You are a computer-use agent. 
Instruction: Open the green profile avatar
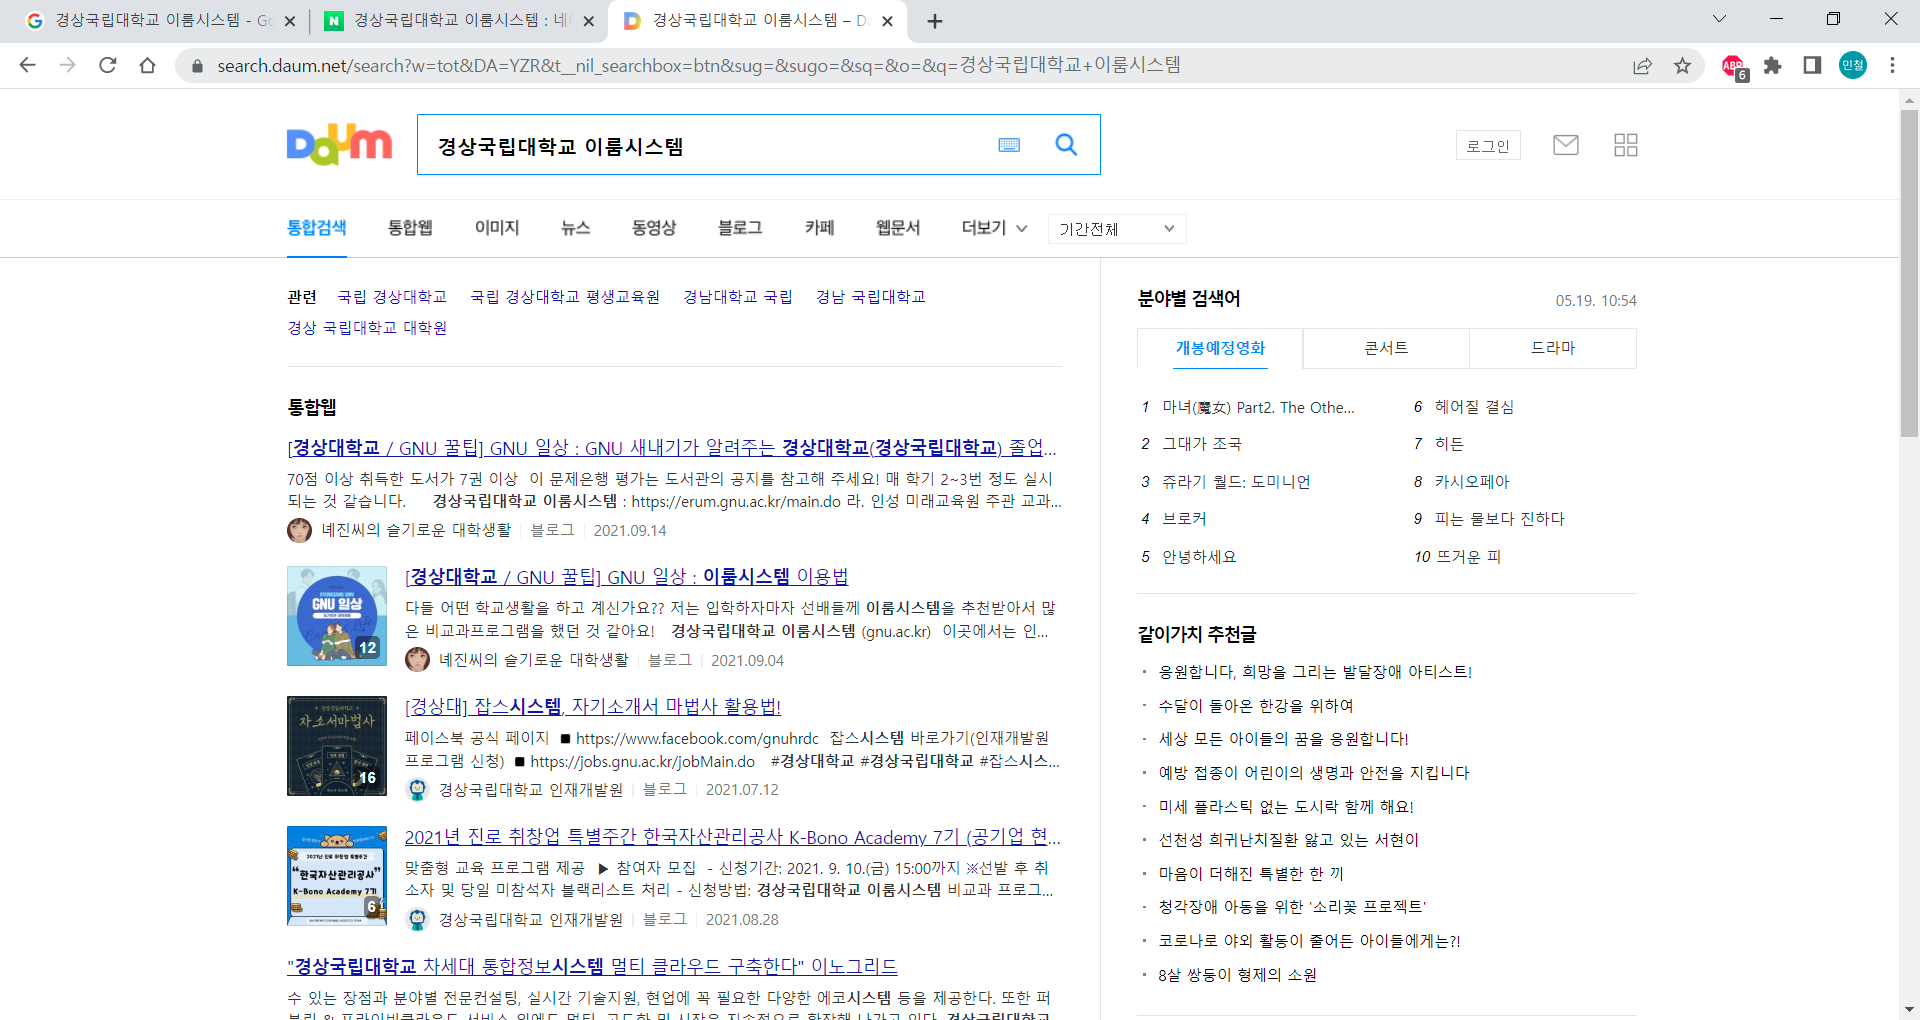(1852, 65)
